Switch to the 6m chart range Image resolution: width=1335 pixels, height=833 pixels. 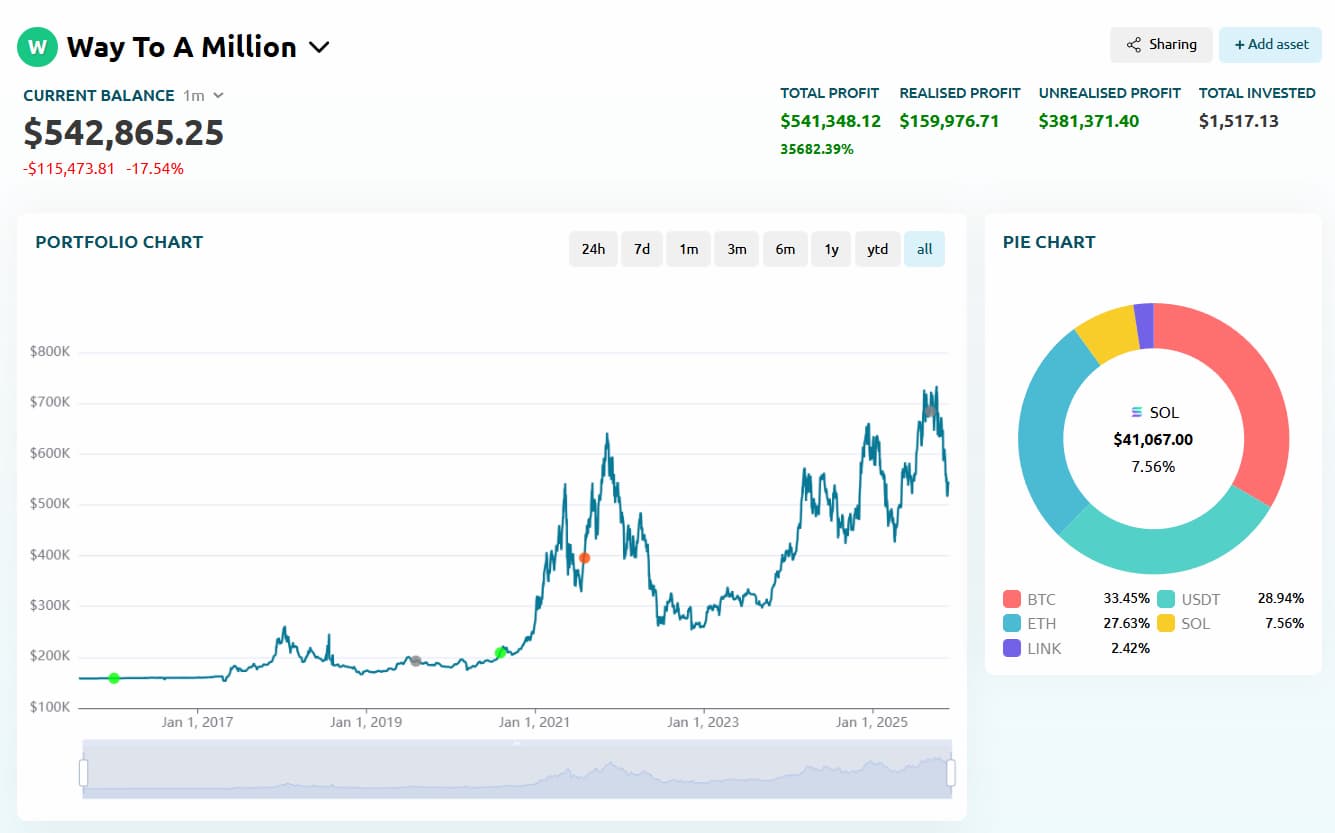(x=785, y=248)
